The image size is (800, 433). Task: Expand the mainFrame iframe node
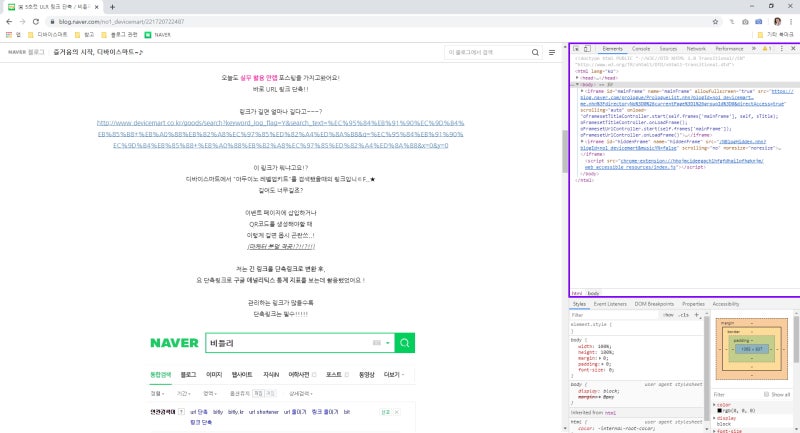click(582, 91)
